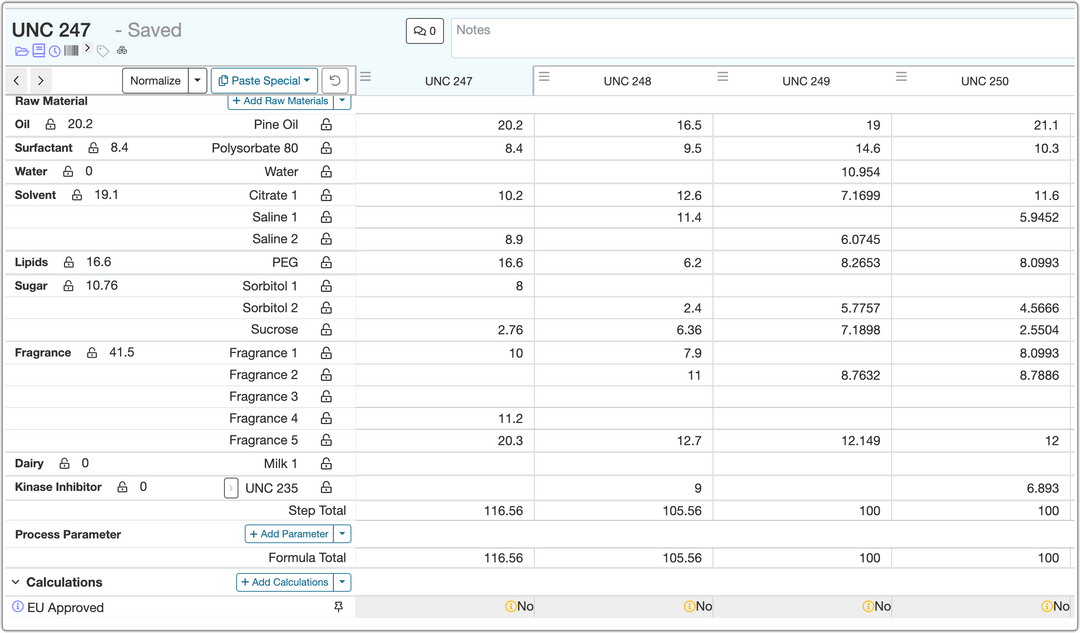Click the drag handle icon for column UNC 249
The image size is (1080, 633).
723,77
